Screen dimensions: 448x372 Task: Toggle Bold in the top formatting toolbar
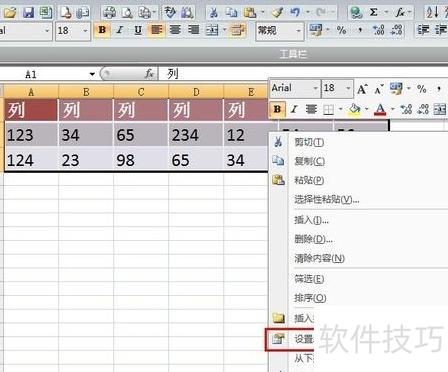coord(102,30)
